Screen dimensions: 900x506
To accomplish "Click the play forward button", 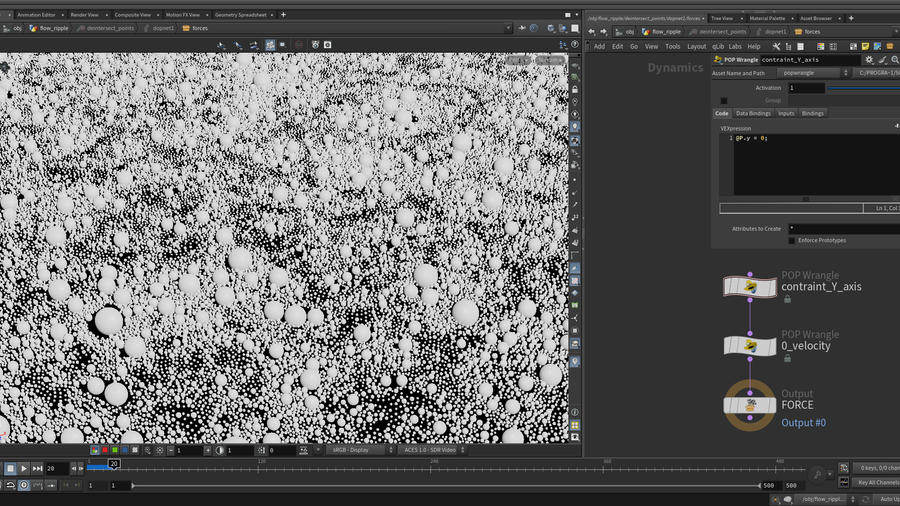I will pyautogui.click(x=23, y=468).
